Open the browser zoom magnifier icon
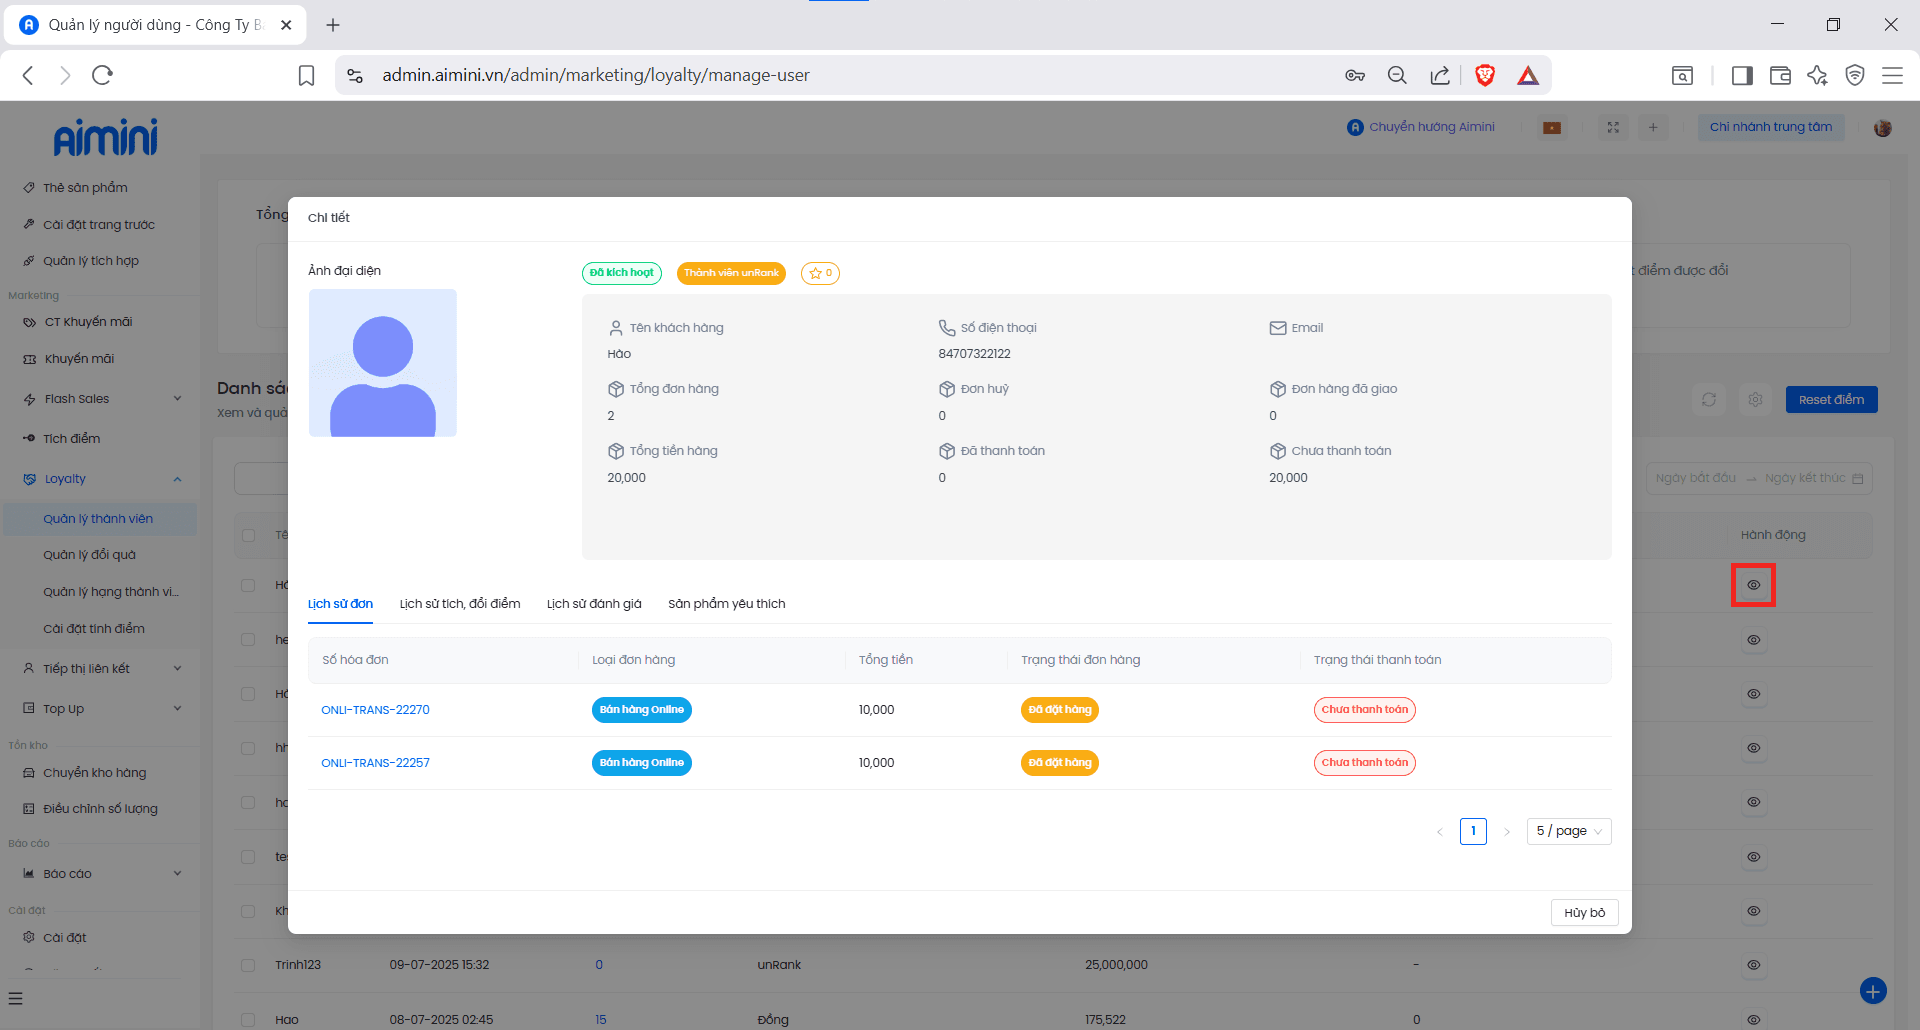The width and height of the screenshot is (1920, 1030). click(x=1397, y=75)
